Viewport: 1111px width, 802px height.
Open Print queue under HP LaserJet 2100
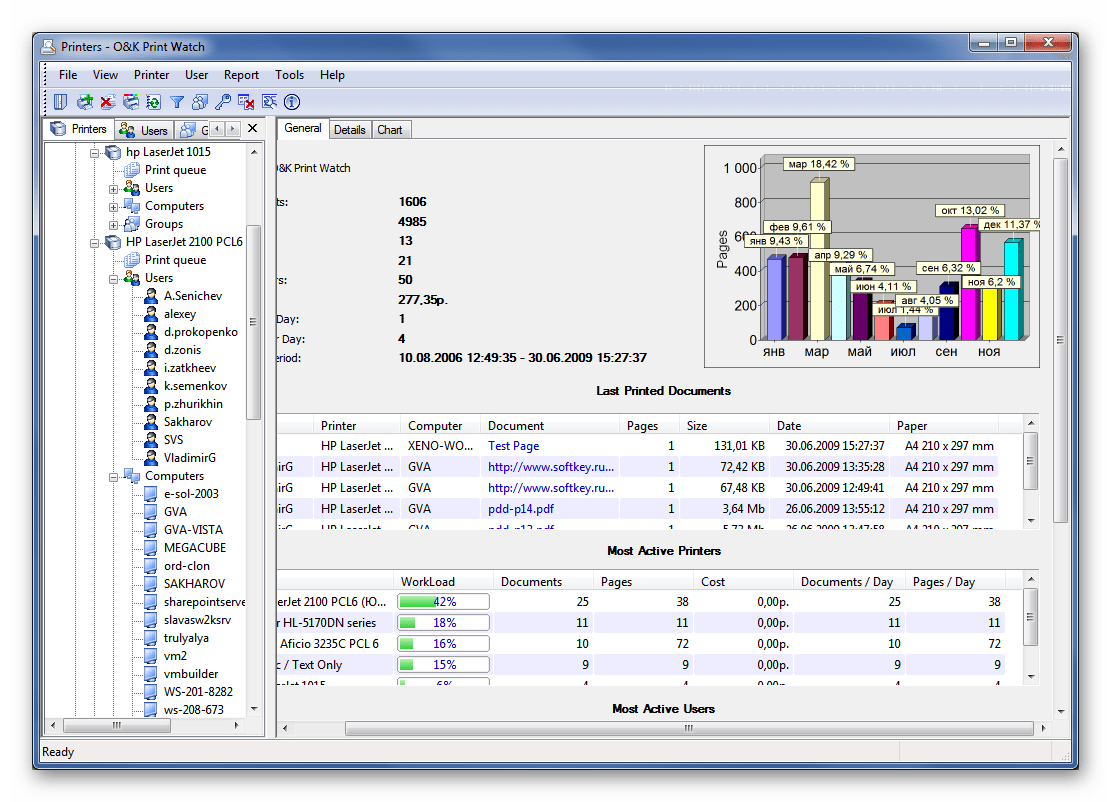(175, 260)
